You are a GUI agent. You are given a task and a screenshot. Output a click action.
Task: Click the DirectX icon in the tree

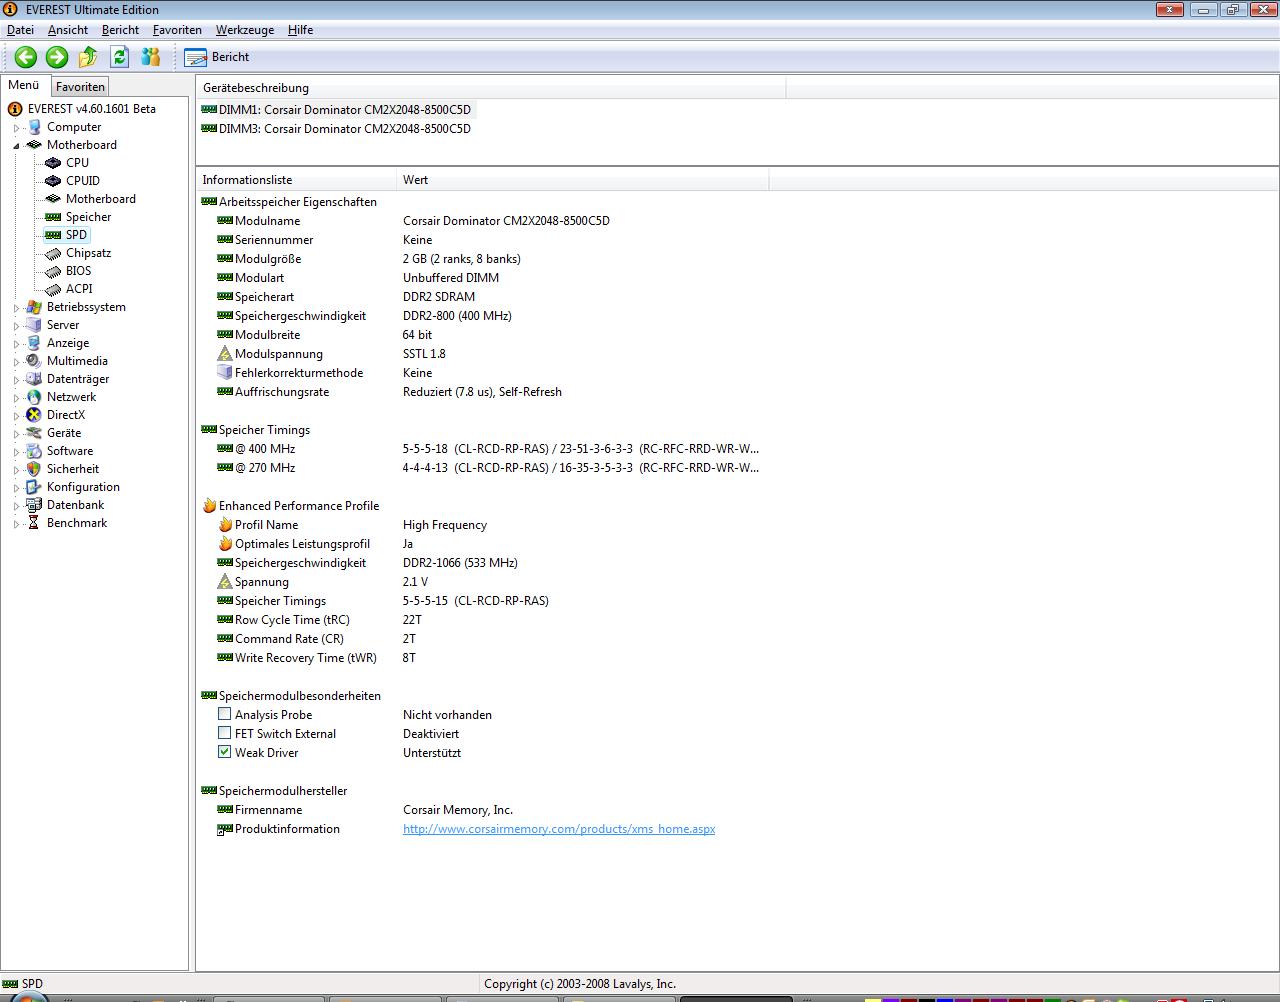pos(34,415)
